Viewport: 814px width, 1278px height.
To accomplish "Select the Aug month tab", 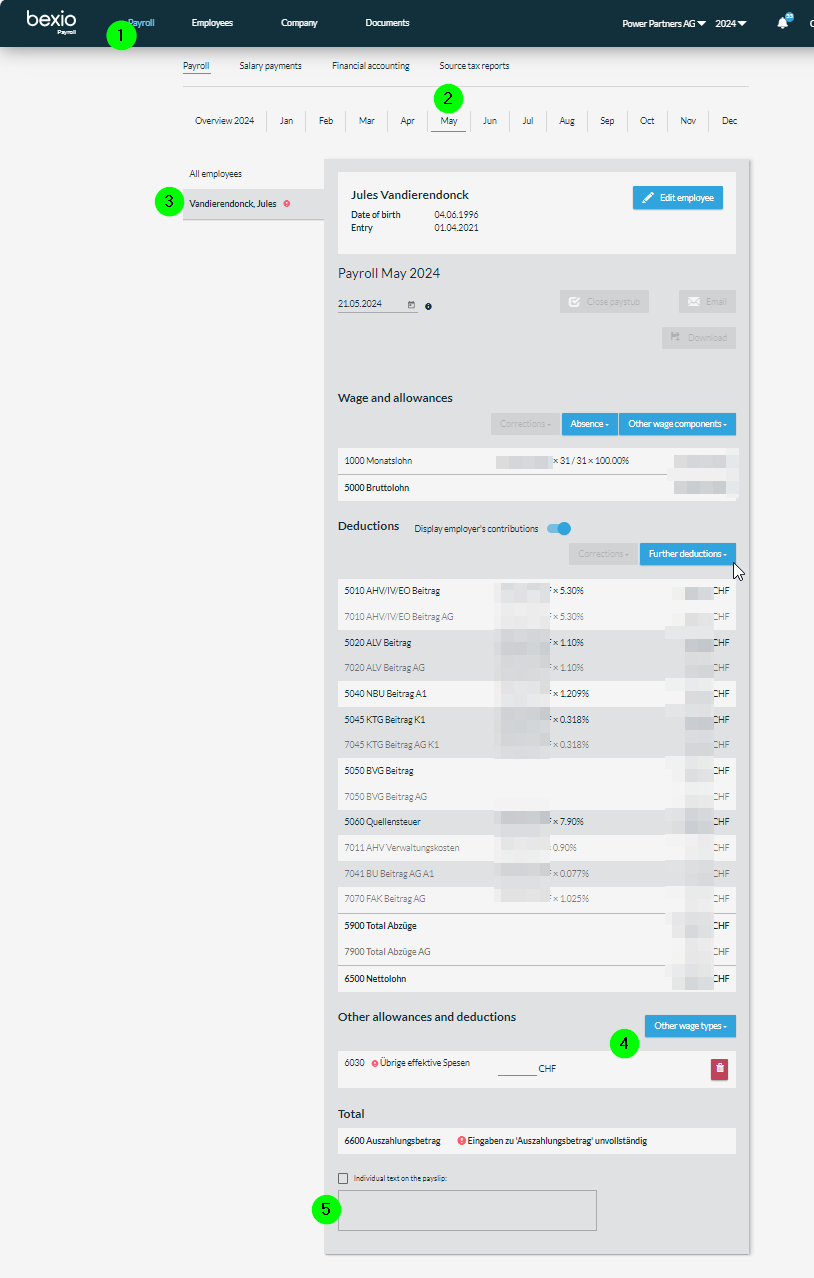I will (x=567, y=121).
